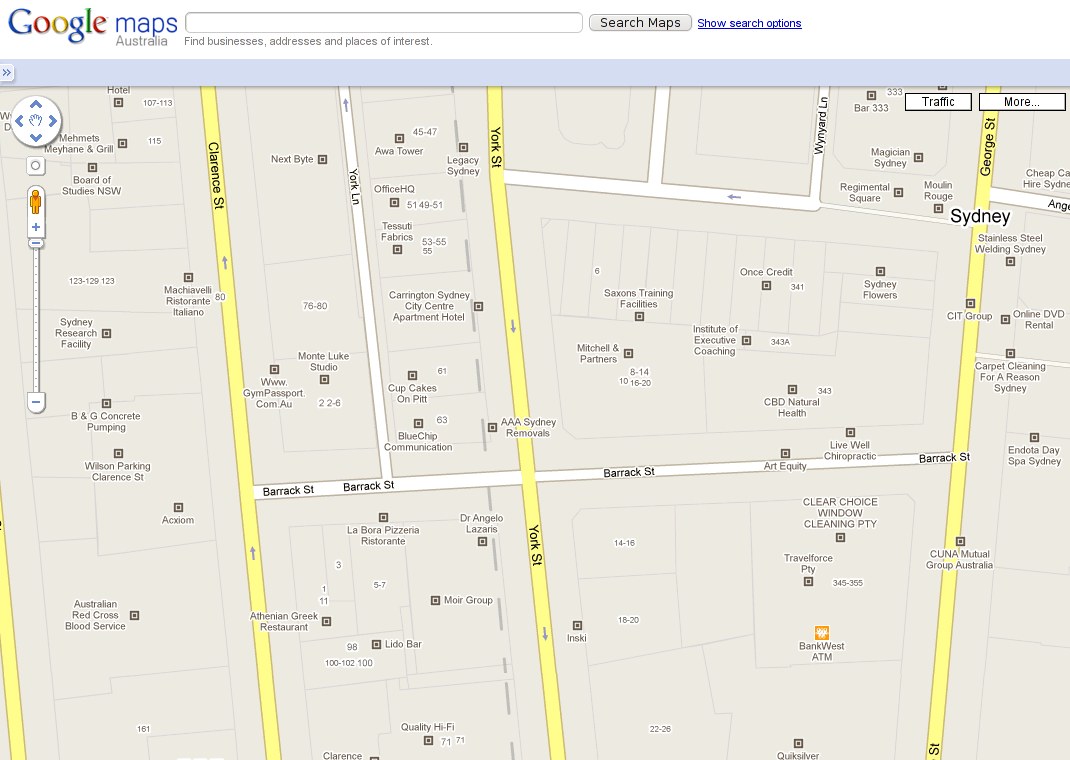Viewport: 1070px width, 760px height.
Task: Click the BlueChip Communication marker
Action: [x=419, y=424]
